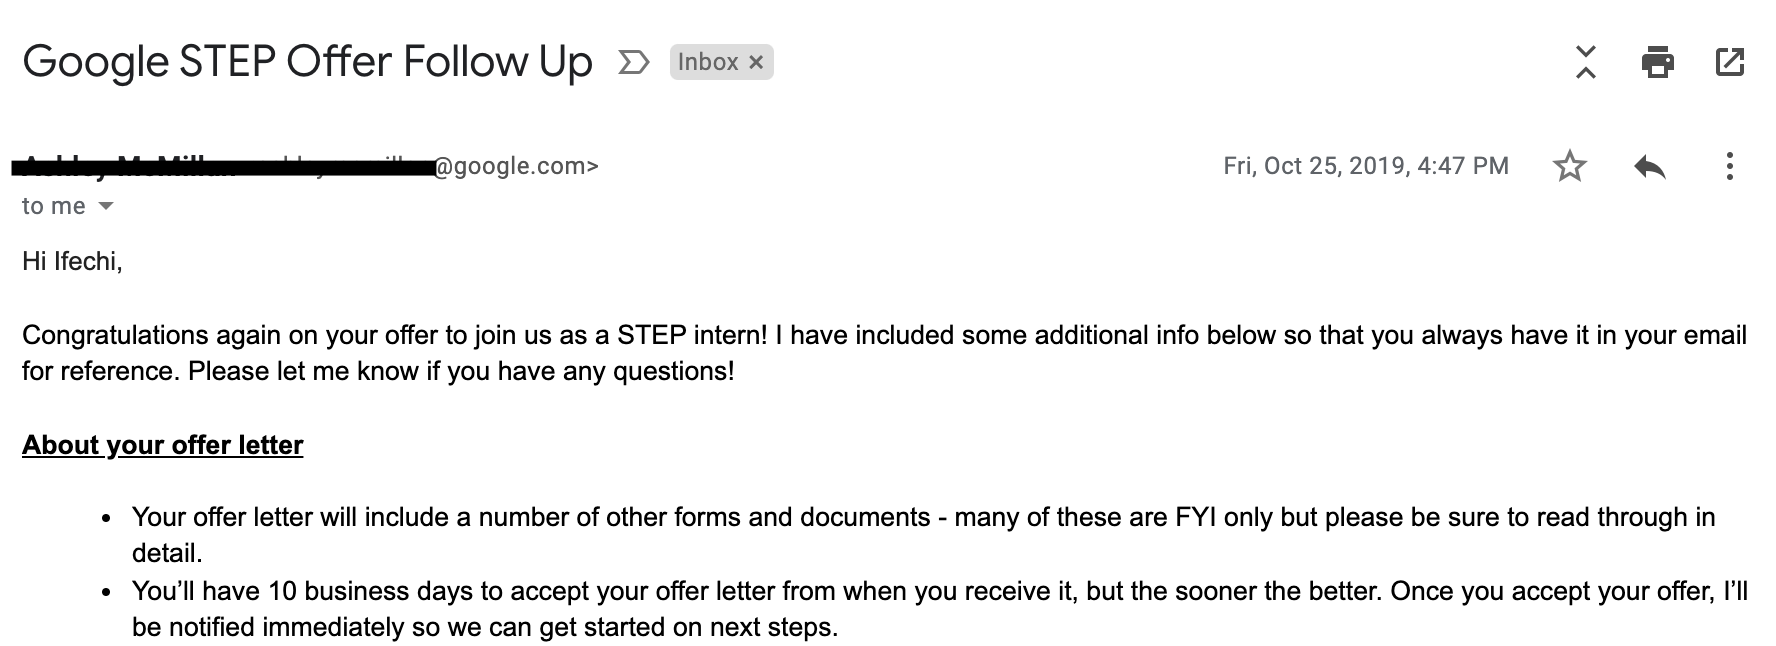Star this email from Oct 25
Screen dimensions: 1776x646
(1570, 166)
